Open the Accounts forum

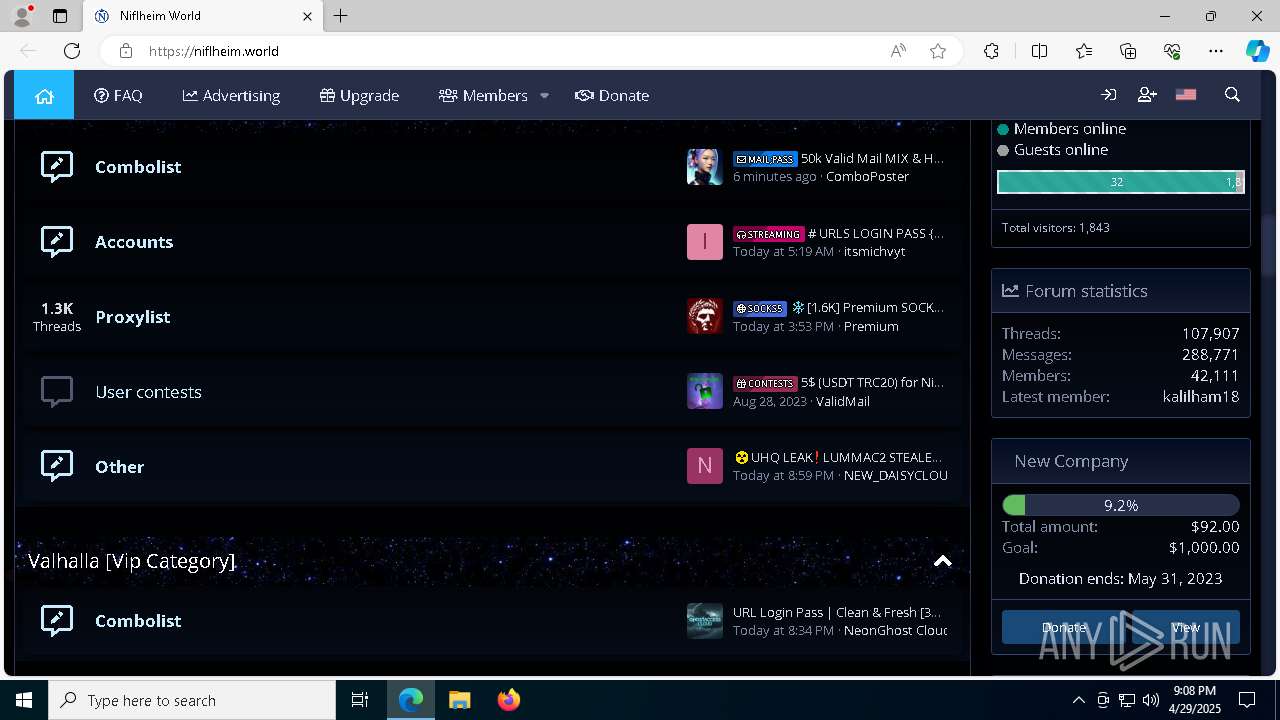(134, 242)
